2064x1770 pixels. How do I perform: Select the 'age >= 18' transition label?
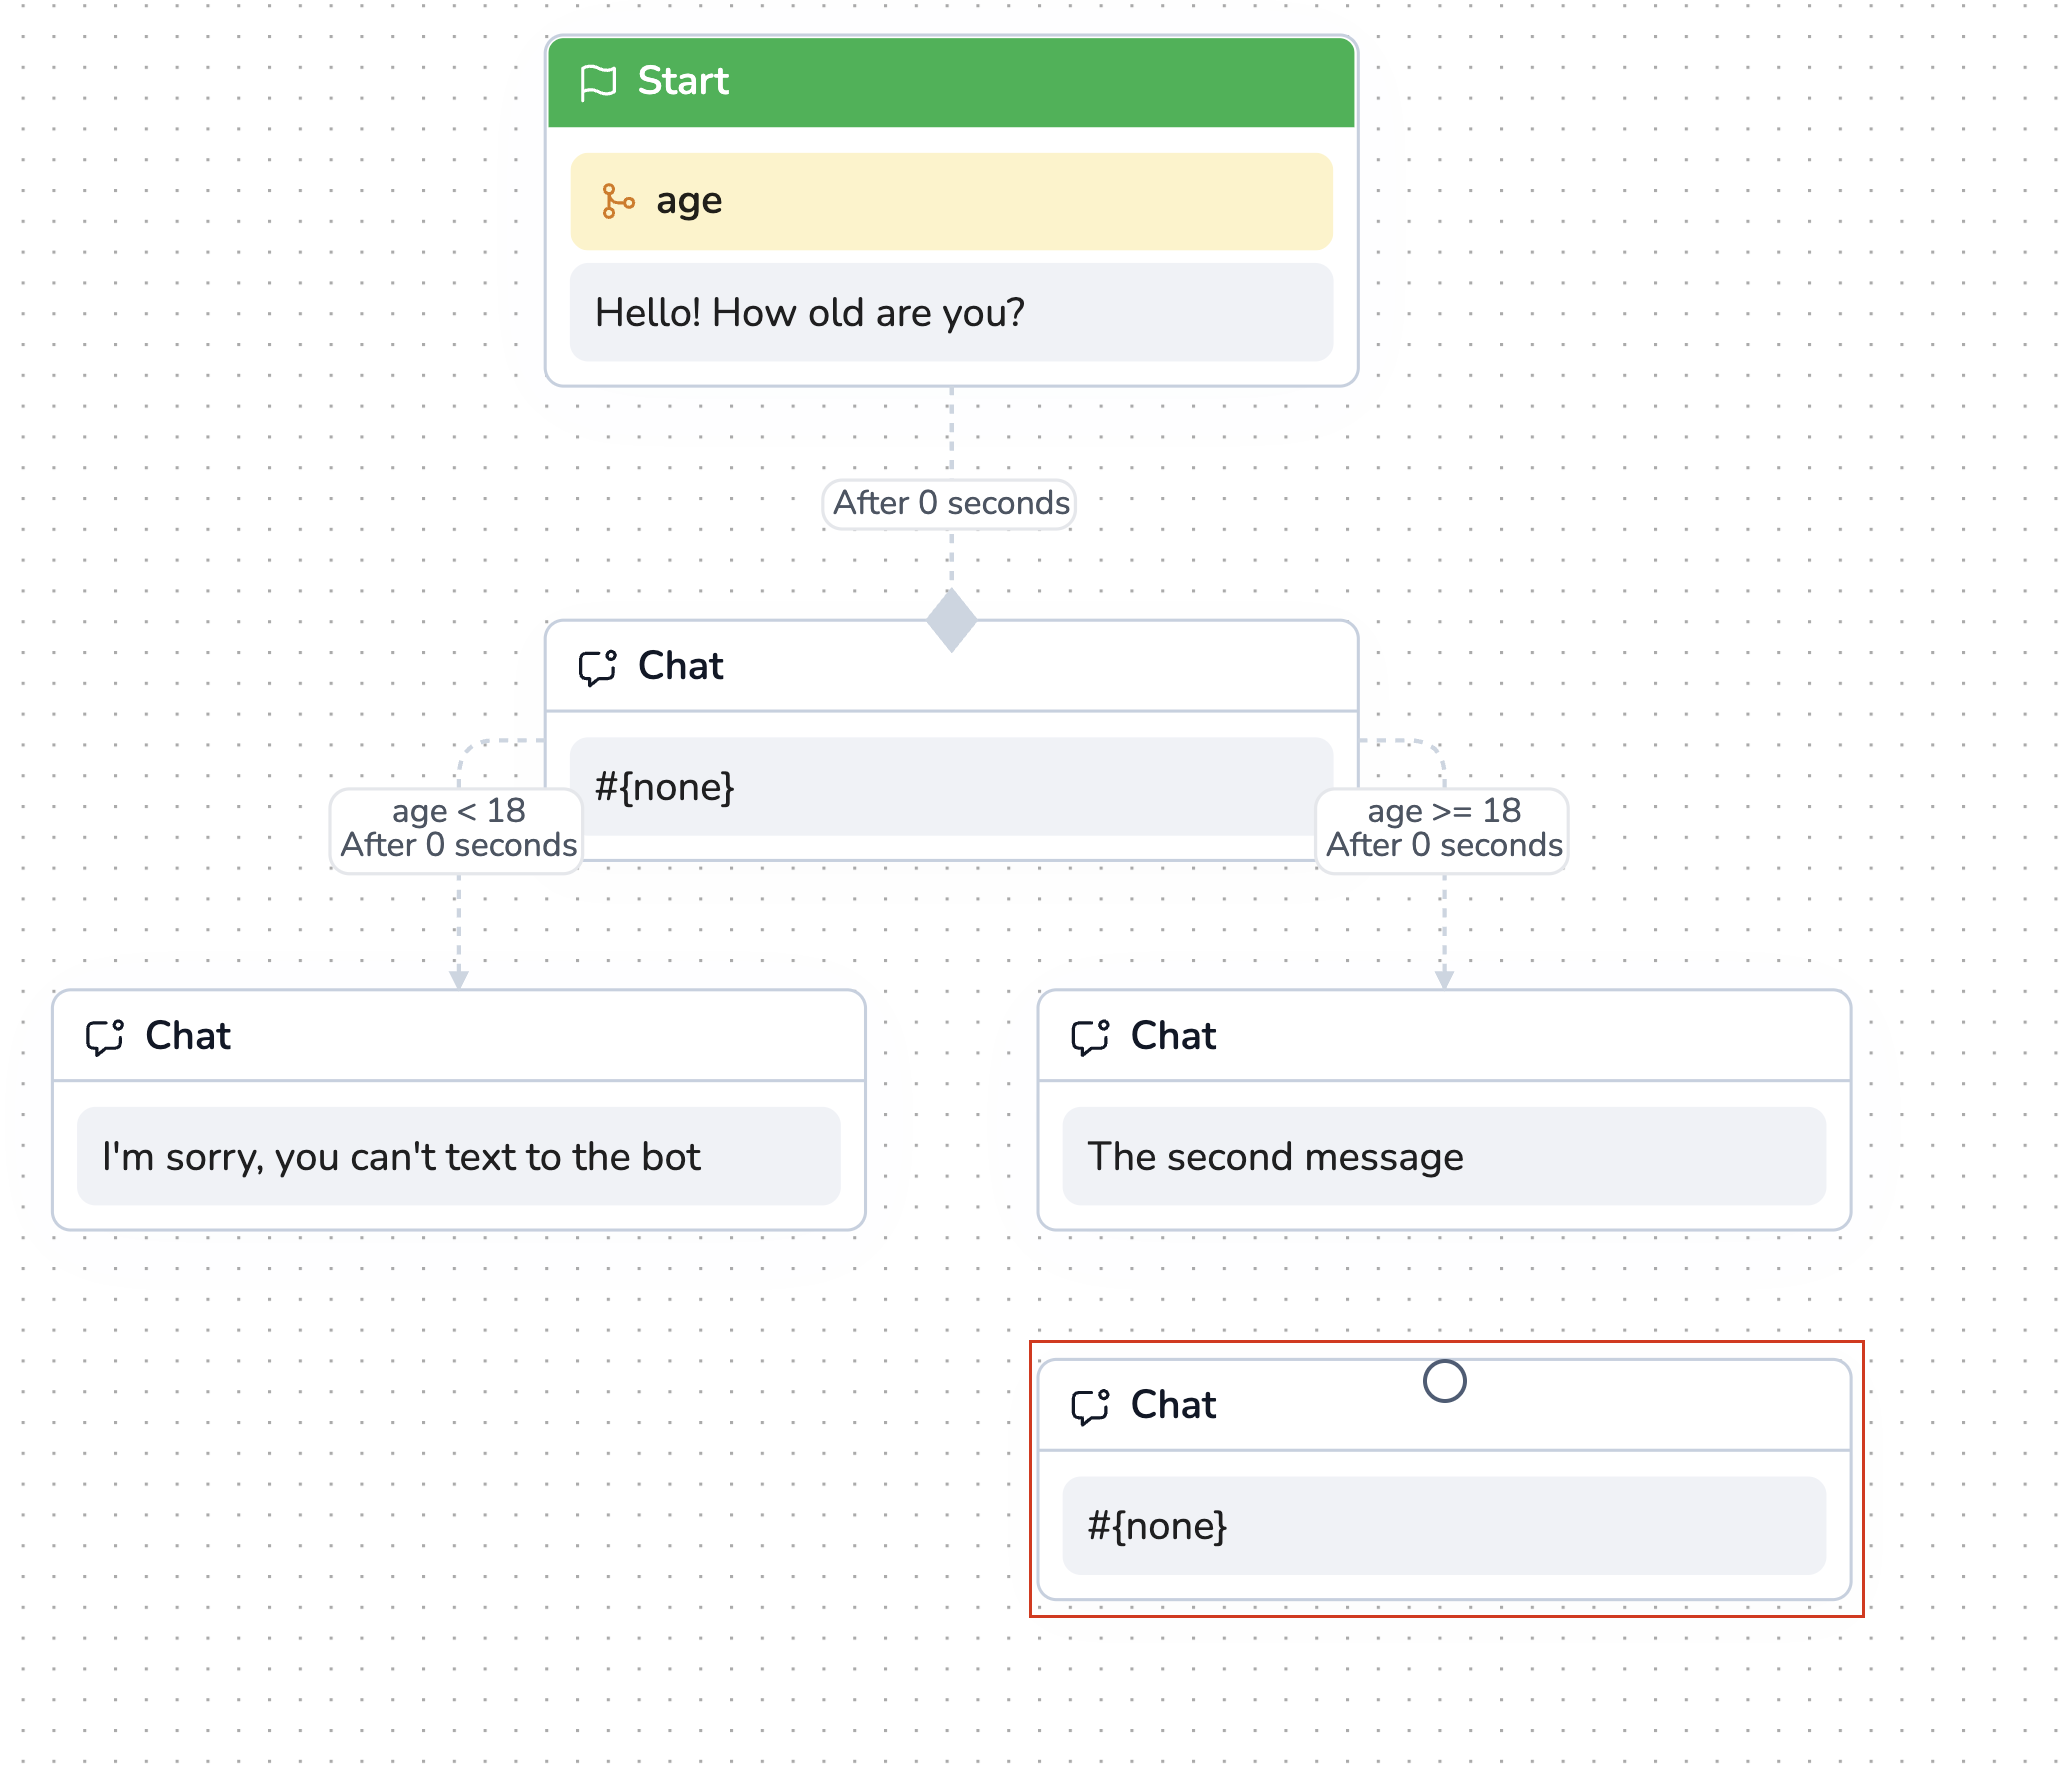pos(1443,829)
